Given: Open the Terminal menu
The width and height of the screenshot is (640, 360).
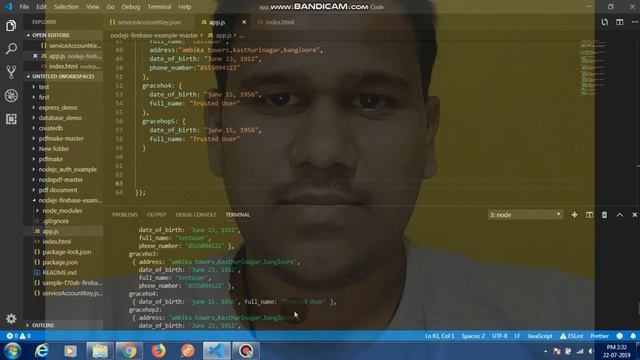Looking at the screenshot, I should 159,7.
